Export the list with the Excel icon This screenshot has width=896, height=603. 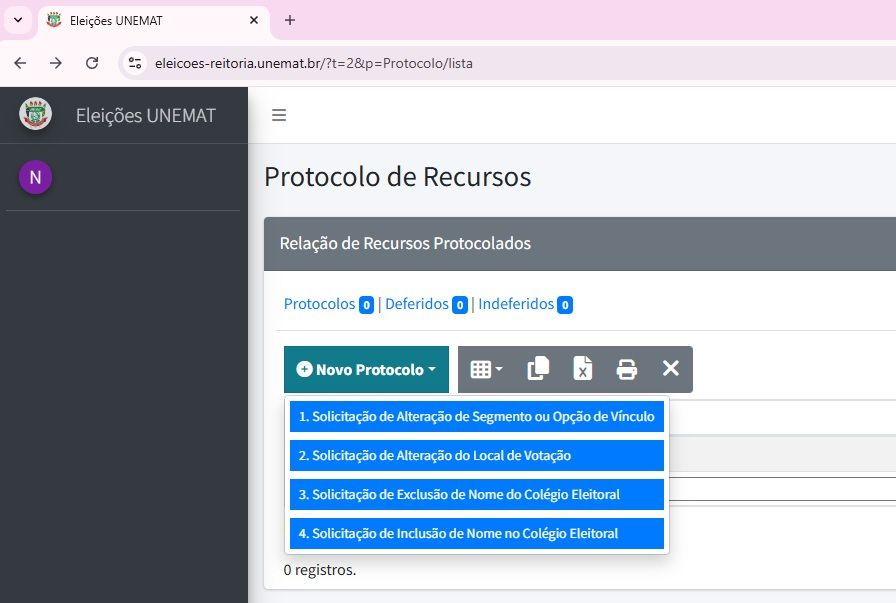click(582, 369)
